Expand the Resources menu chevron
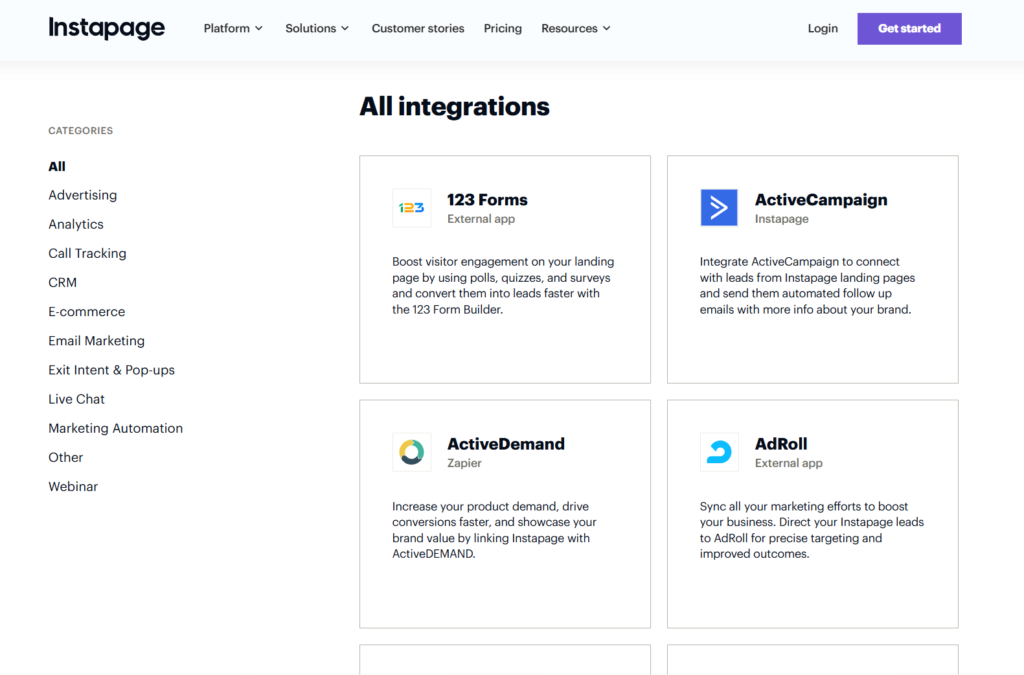Image resolution: width=1024 pixels, height=675 pixels. point(608,29)
